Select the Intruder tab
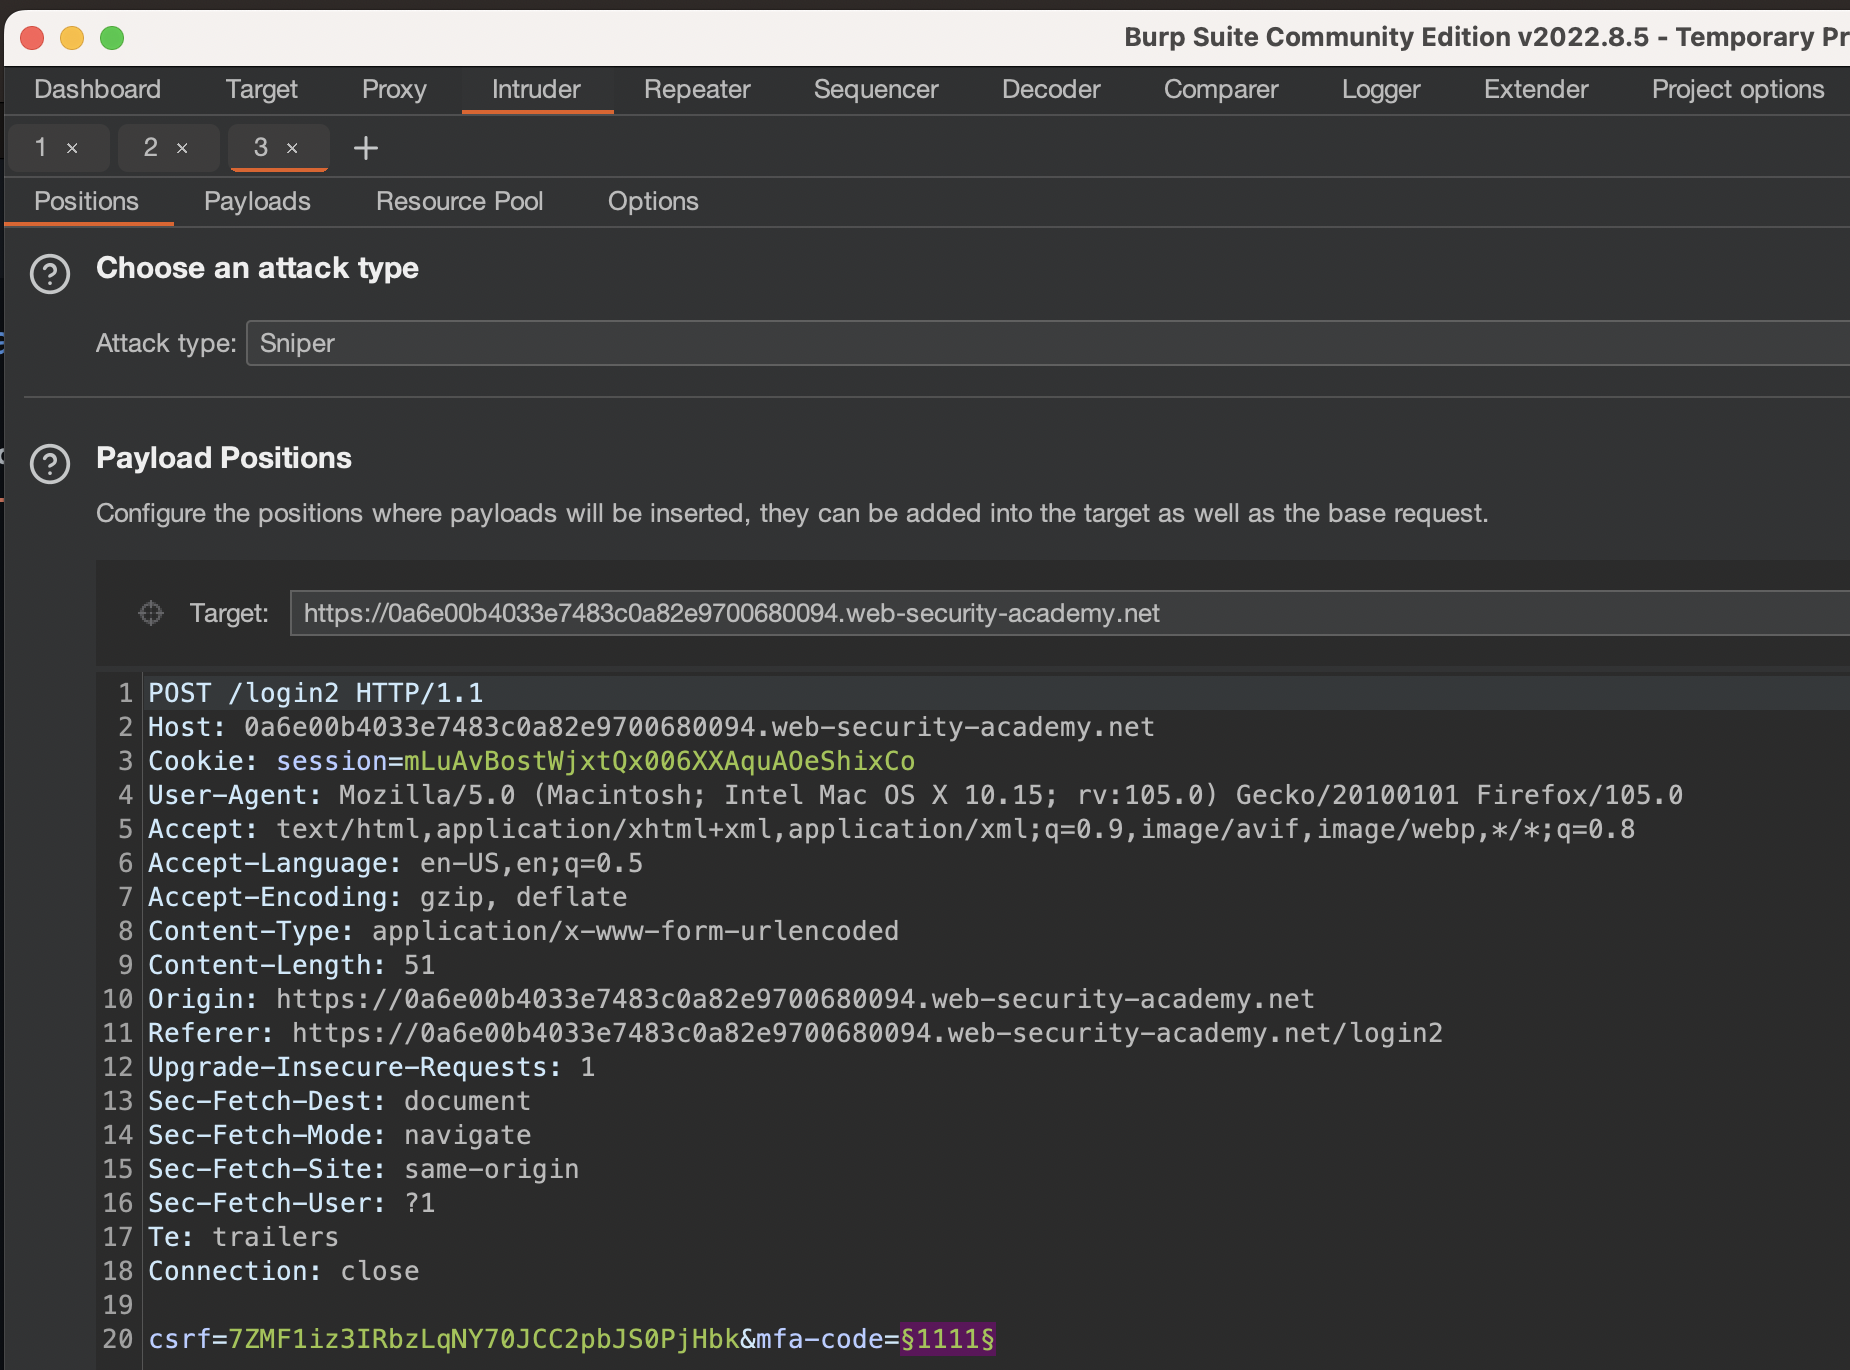This screenshot has width=1850, height=1370. click(x=536, y=90)
